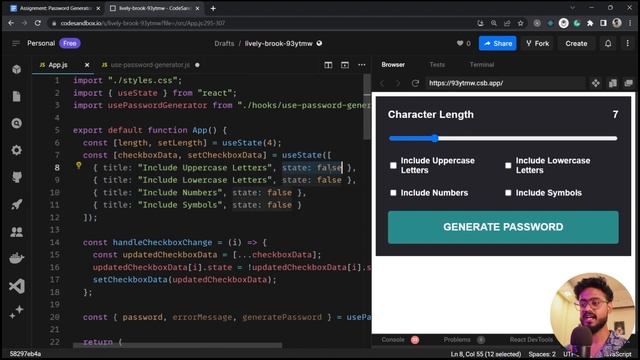640x360 pixels.
Task: Click the split editor layout icon
Action: click(x=328, y=65)
